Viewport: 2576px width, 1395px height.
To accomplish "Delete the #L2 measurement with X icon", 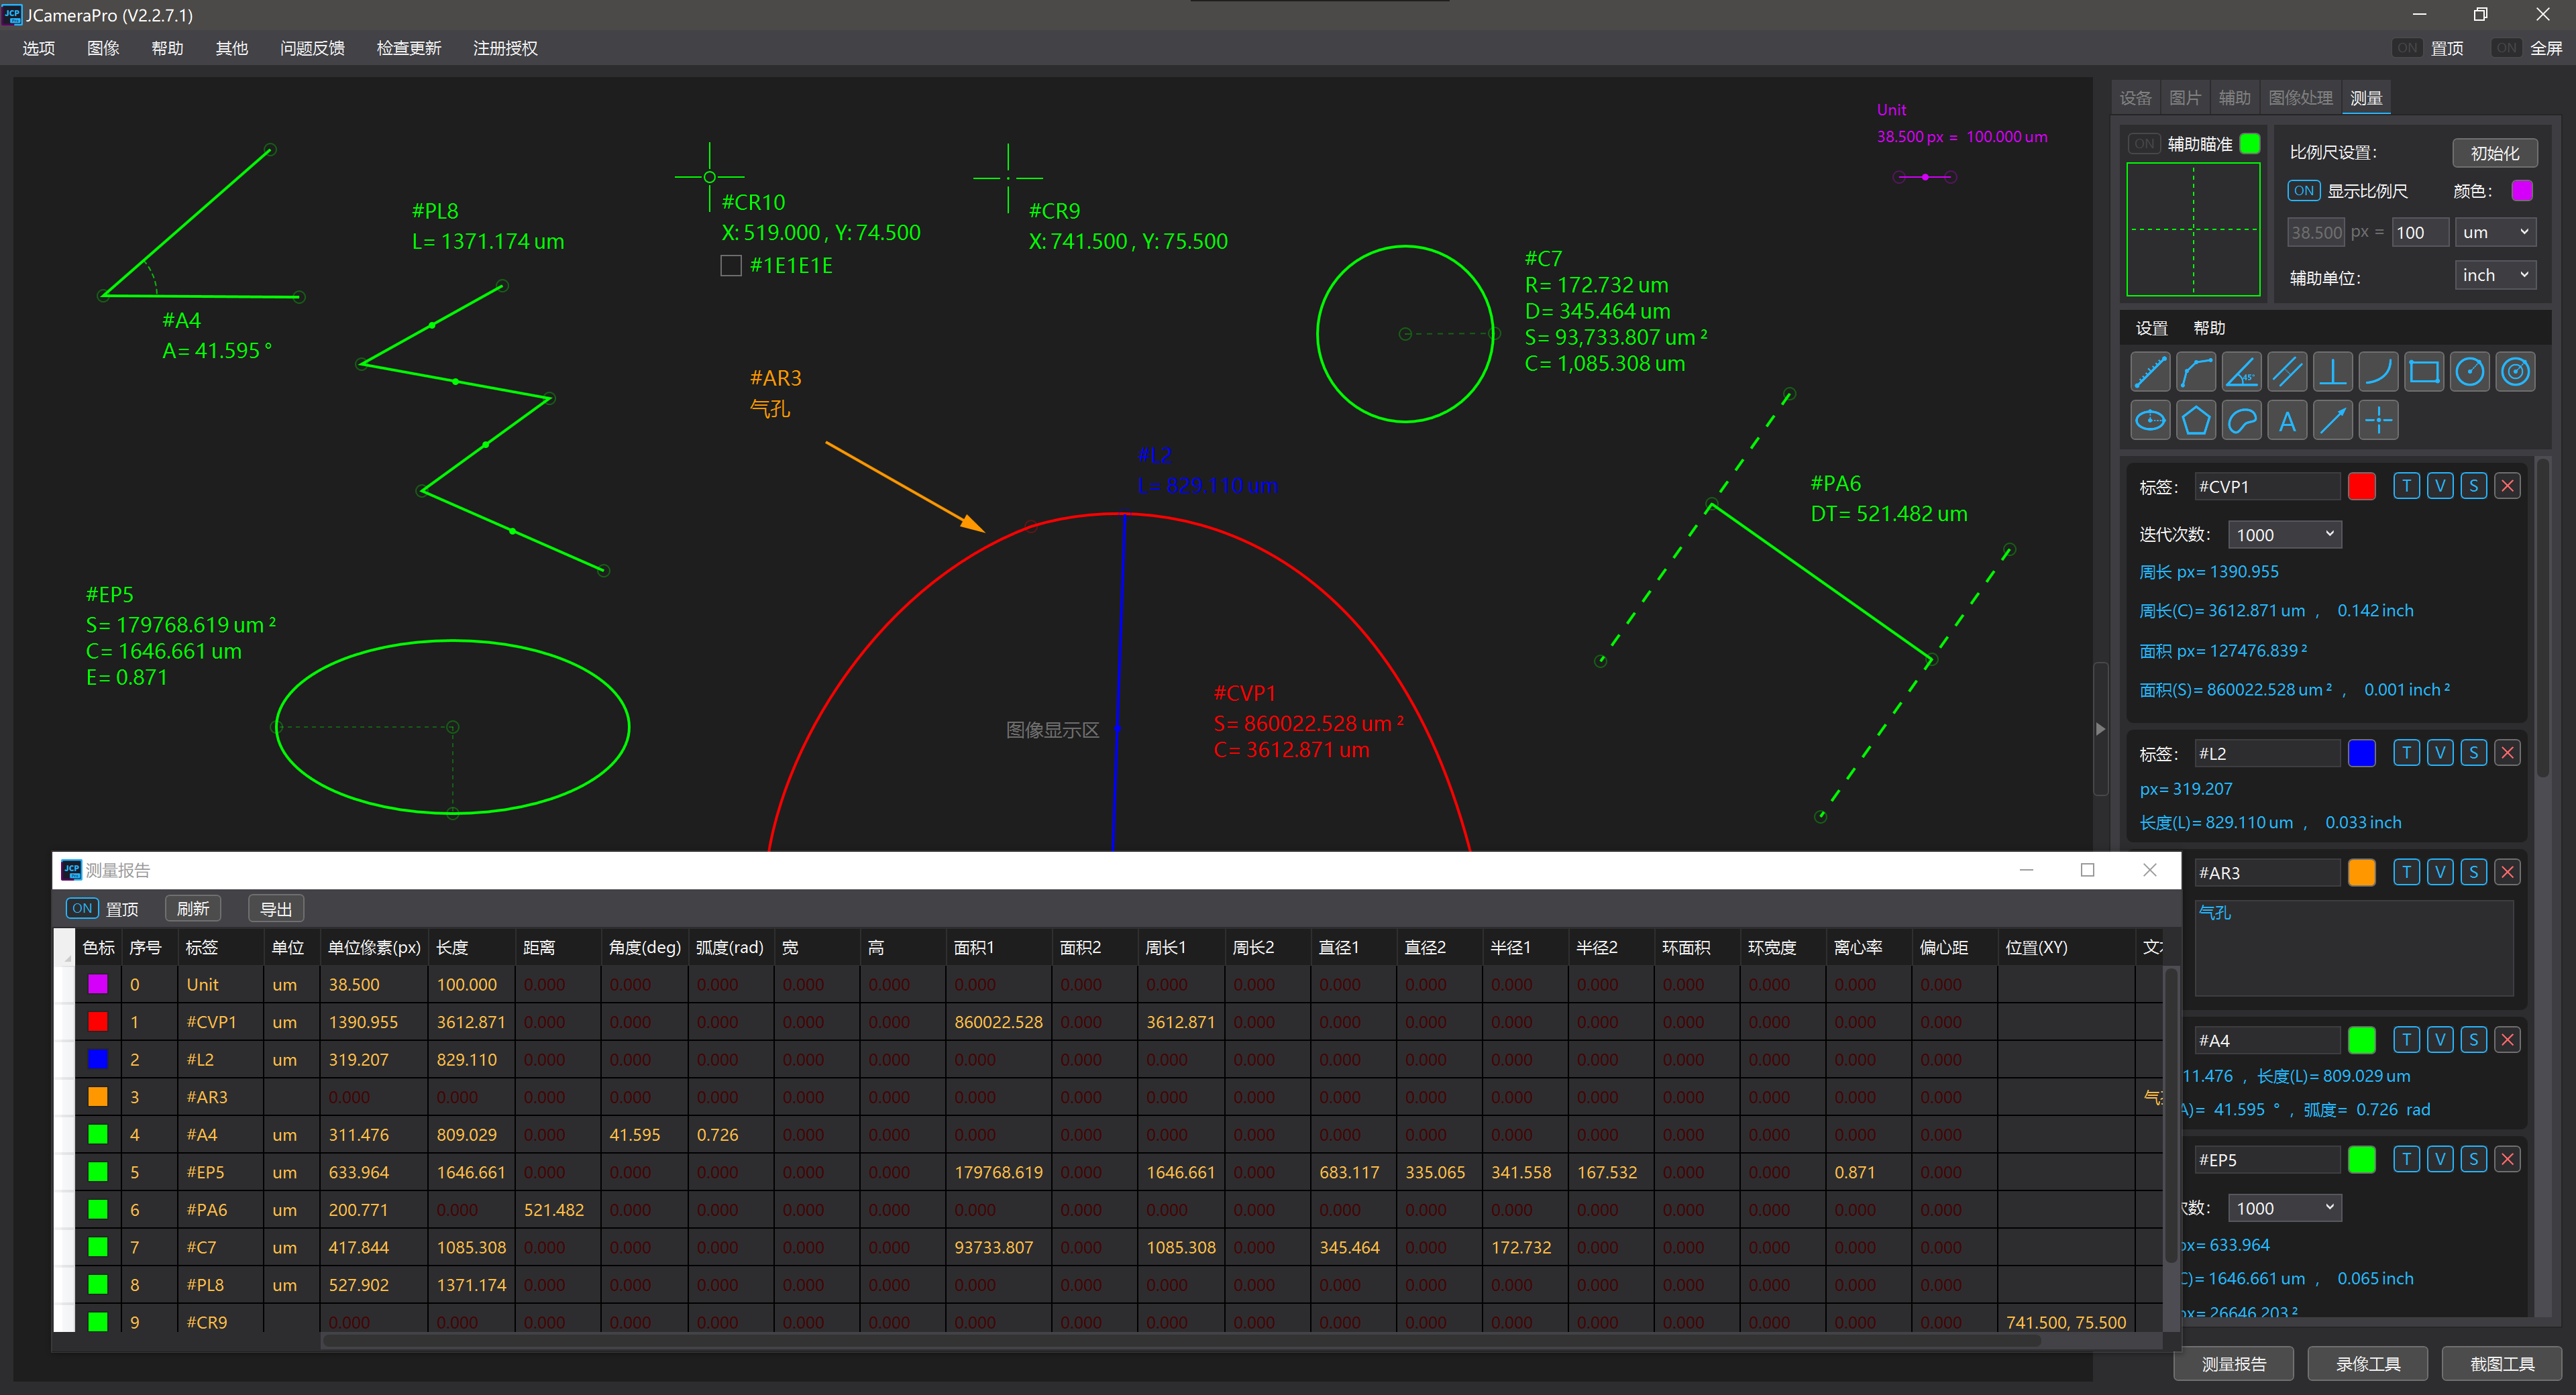I will pos(2507,753).
